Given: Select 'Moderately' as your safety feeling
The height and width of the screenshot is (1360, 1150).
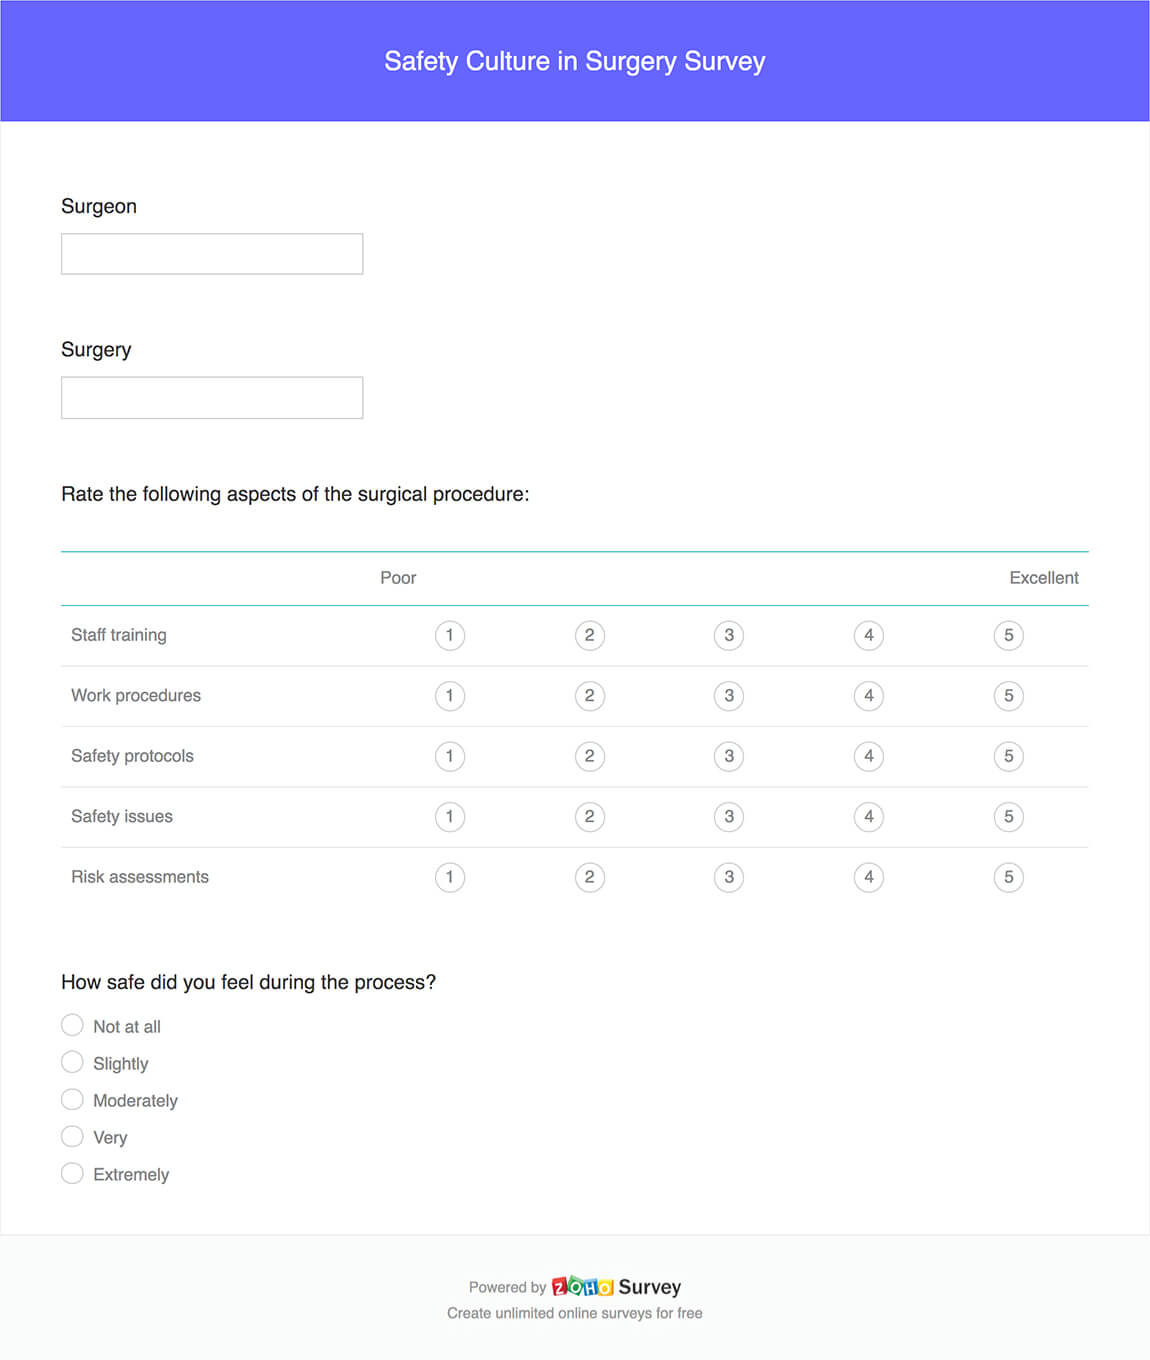Looking at the screenshot, I should (x=72, y=1098).
